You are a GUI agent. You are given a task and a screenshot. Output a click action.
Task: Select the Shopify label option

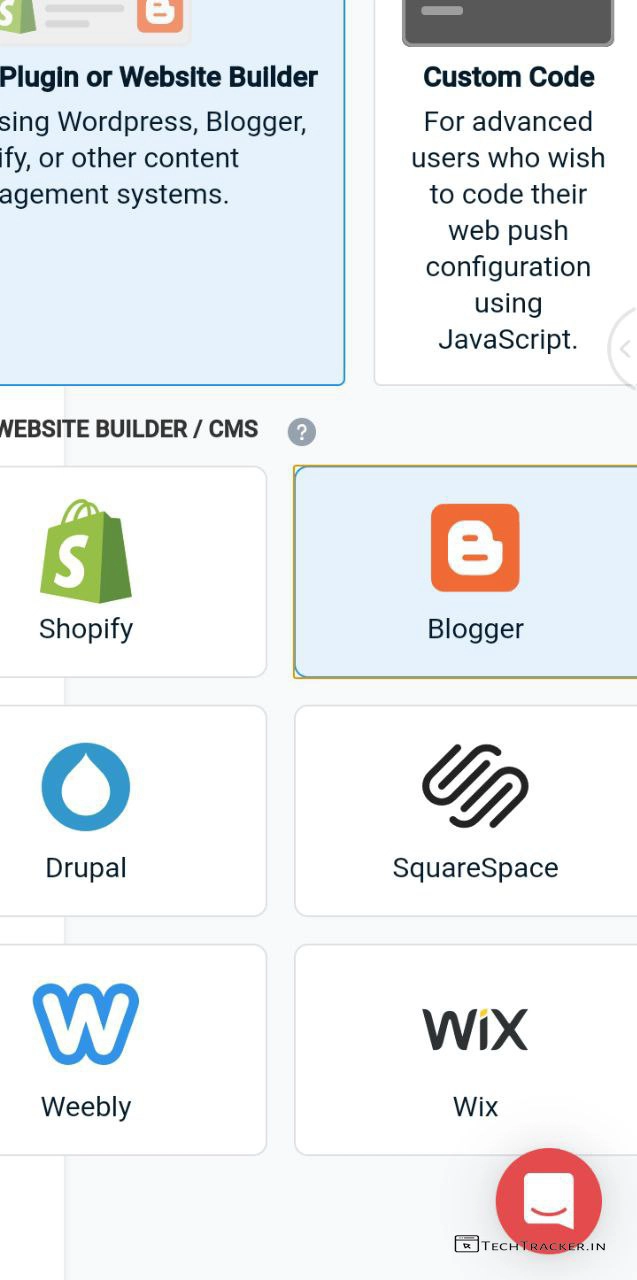86,629
